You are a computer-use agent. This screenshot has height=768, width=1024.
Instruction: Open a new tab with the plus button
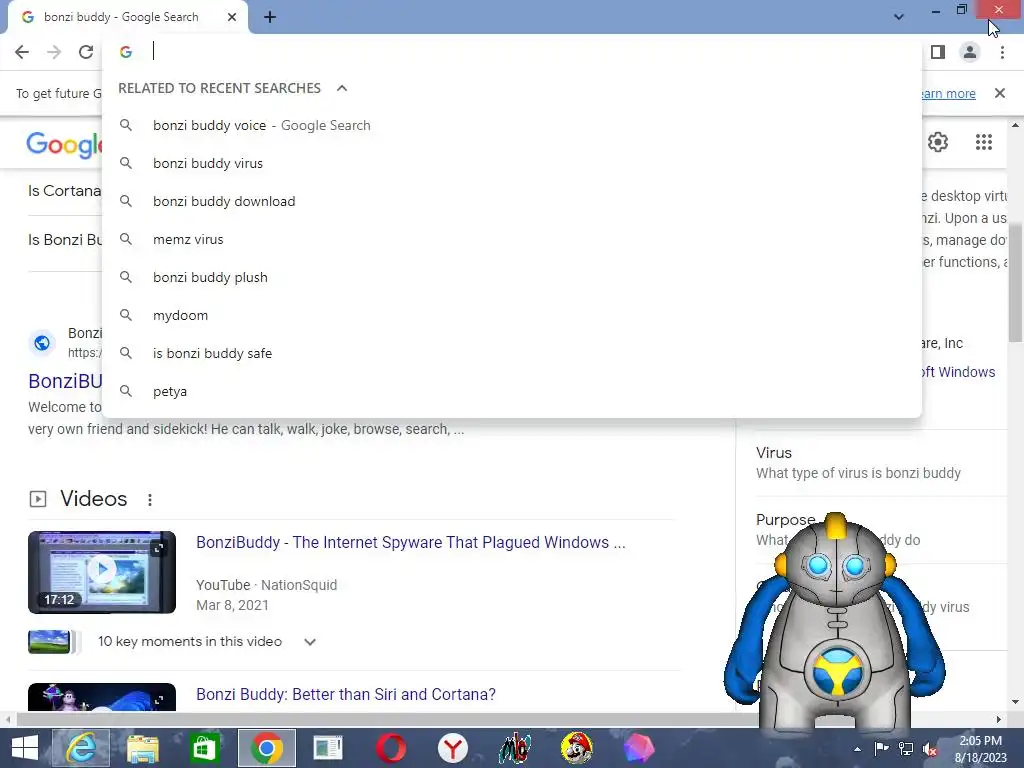pos(270,18)
